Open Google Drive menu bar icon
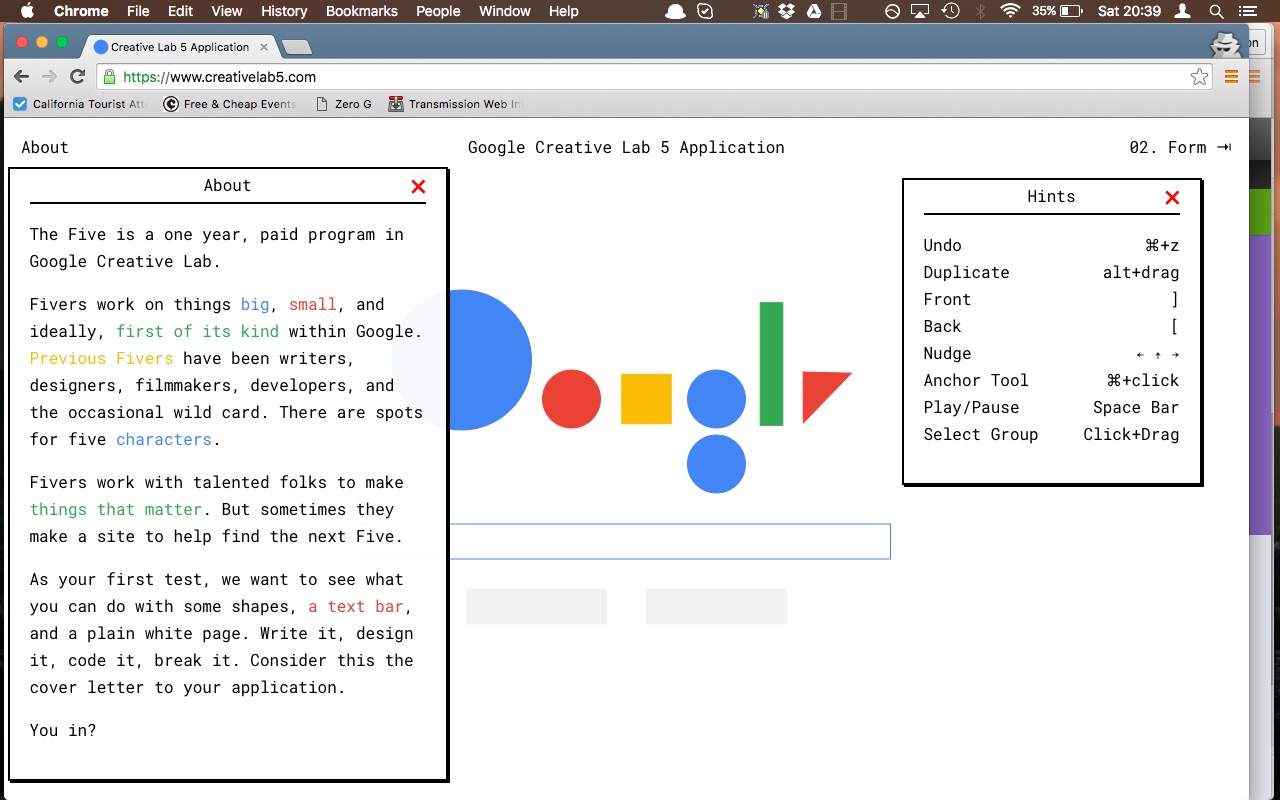The image size is (1280, 800). 813,11
